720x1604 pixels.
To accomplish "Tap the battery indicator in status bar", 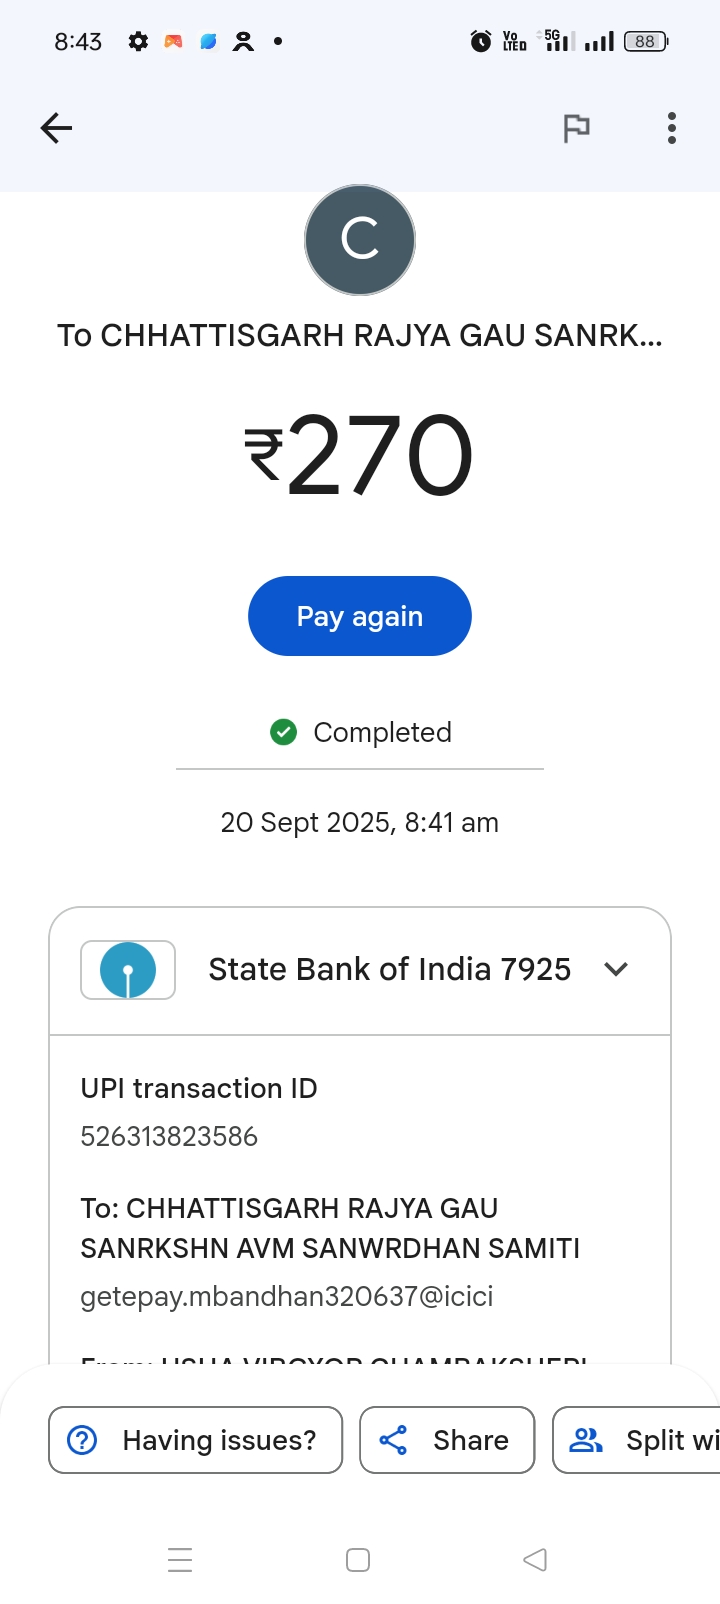I will 645,41.
